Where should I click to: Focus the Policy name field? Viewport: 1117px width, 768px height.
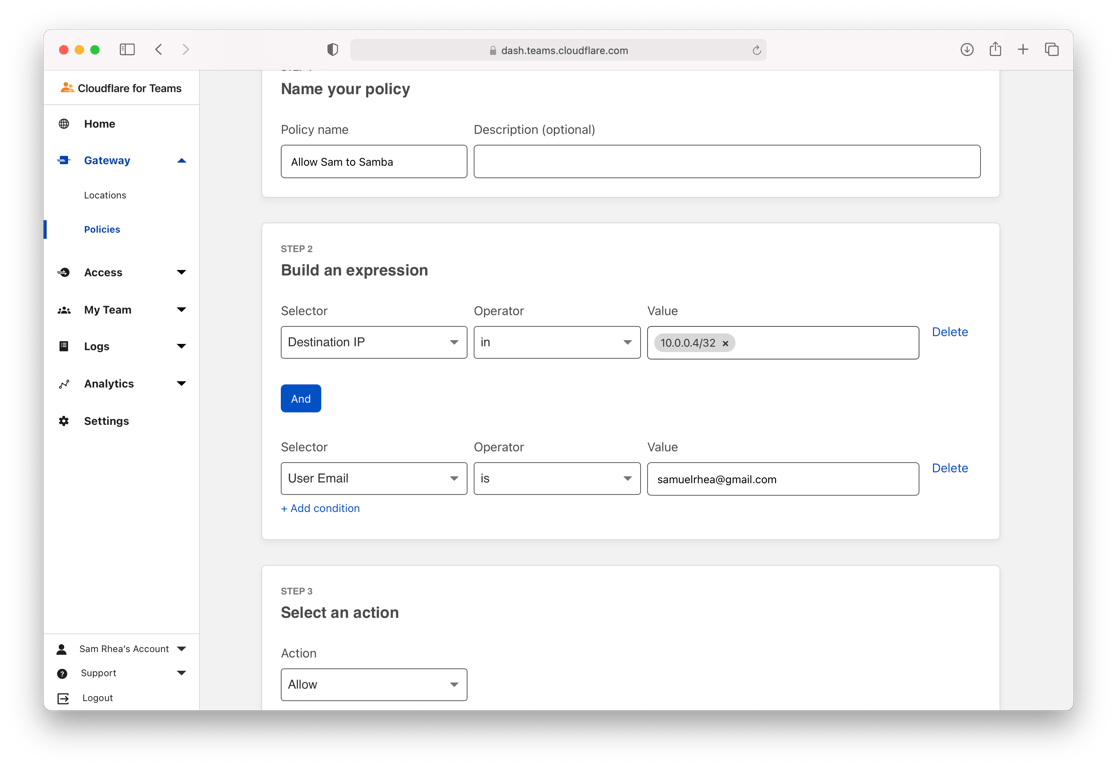tap(374, 162)
